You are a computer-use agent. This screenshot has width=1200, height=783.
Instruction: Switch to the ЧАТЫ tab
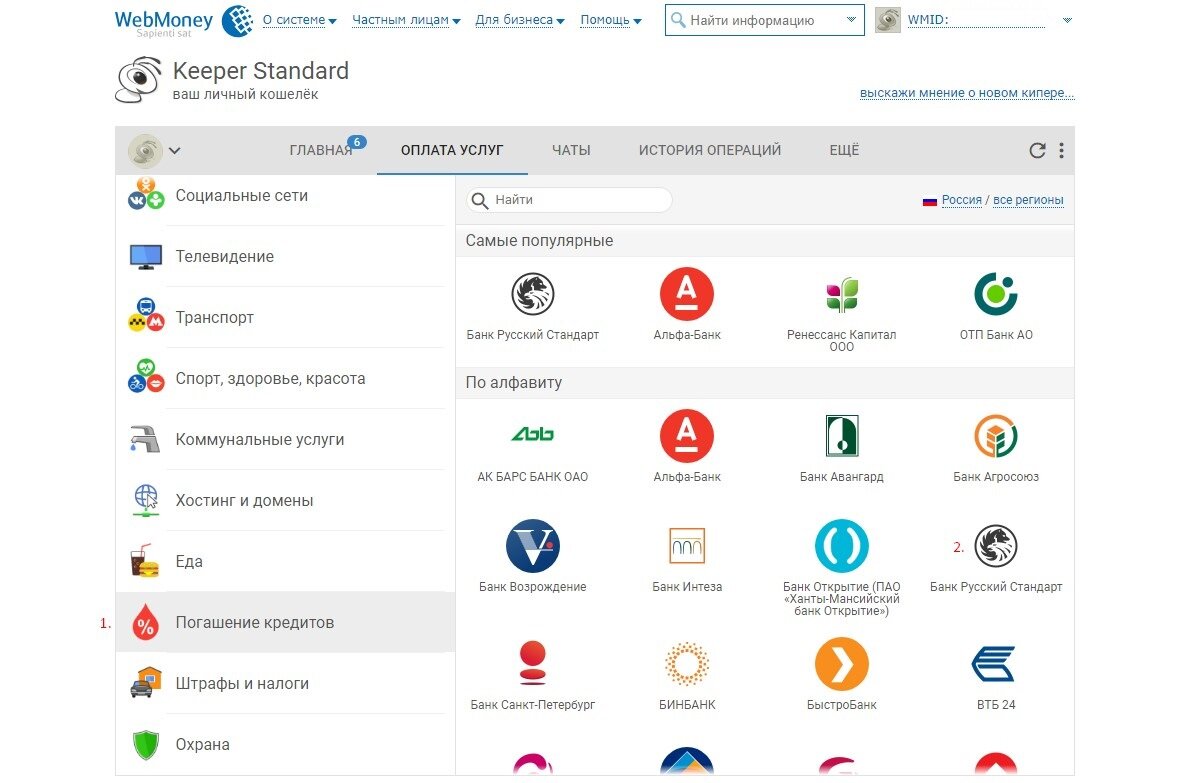pyautogui.click(x=571, y=151)
